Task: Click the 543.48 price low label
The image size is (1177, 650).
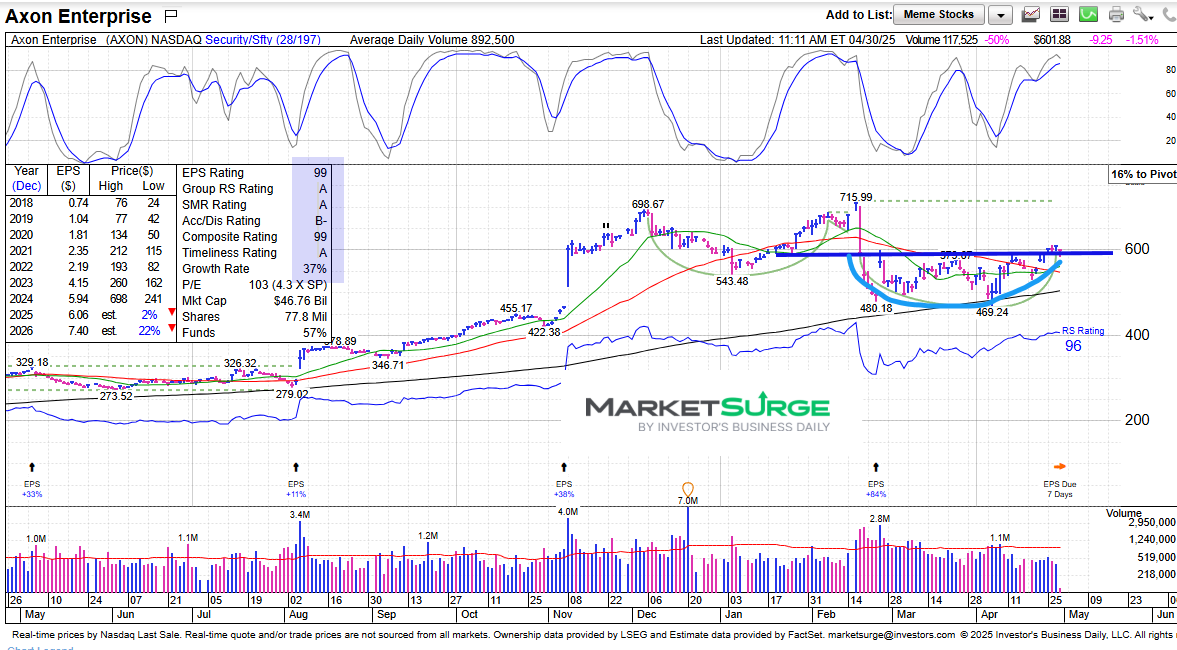Action: click(x=732, y=281)
